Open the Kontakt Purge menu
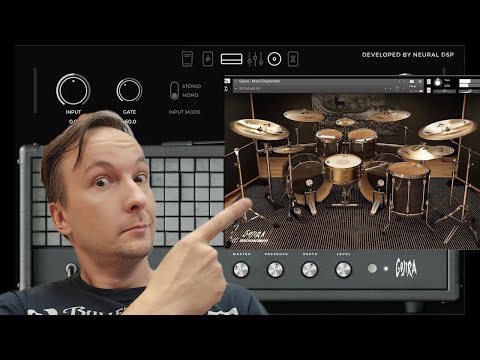The height and width of the screenshot is (360, 480). (x=412, y=86)
